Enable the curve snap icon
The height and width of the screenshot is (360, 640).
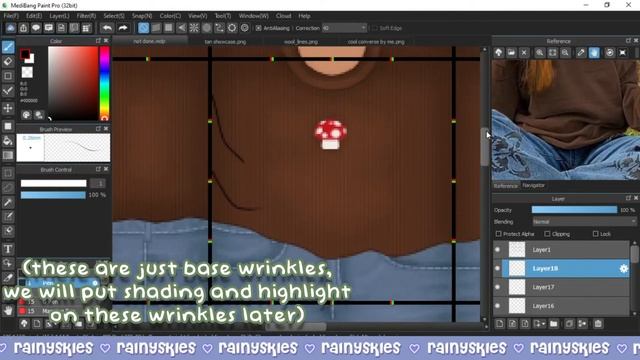coord(219,28)
